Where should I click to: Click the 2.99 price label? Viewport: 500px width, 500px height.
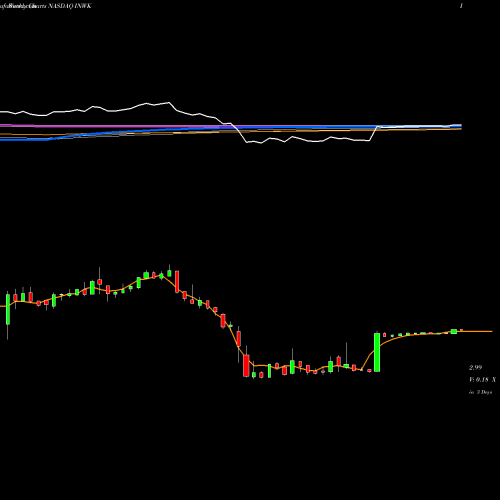tap(476, 368)
